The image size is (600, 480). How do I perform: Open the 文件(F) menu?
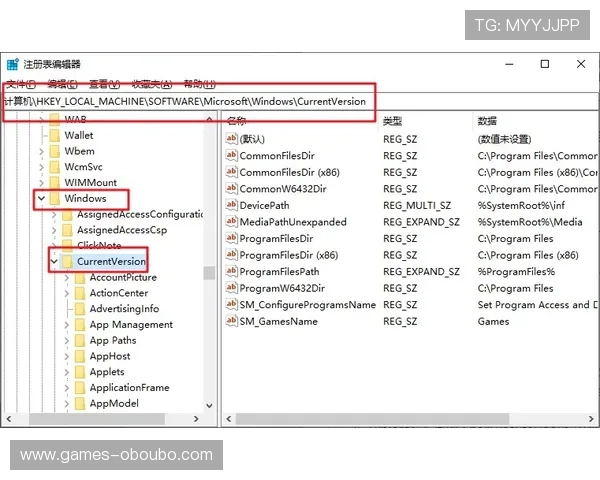pyautogui.click(x=21, y=85)
